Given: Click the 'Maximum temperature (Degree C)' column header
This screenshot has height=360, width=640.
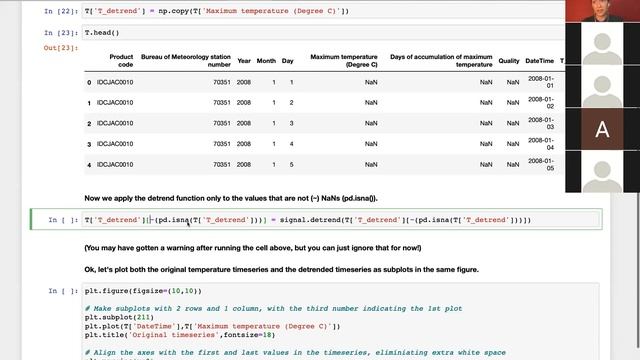Looking at the screenshot, I should (344, 60).
